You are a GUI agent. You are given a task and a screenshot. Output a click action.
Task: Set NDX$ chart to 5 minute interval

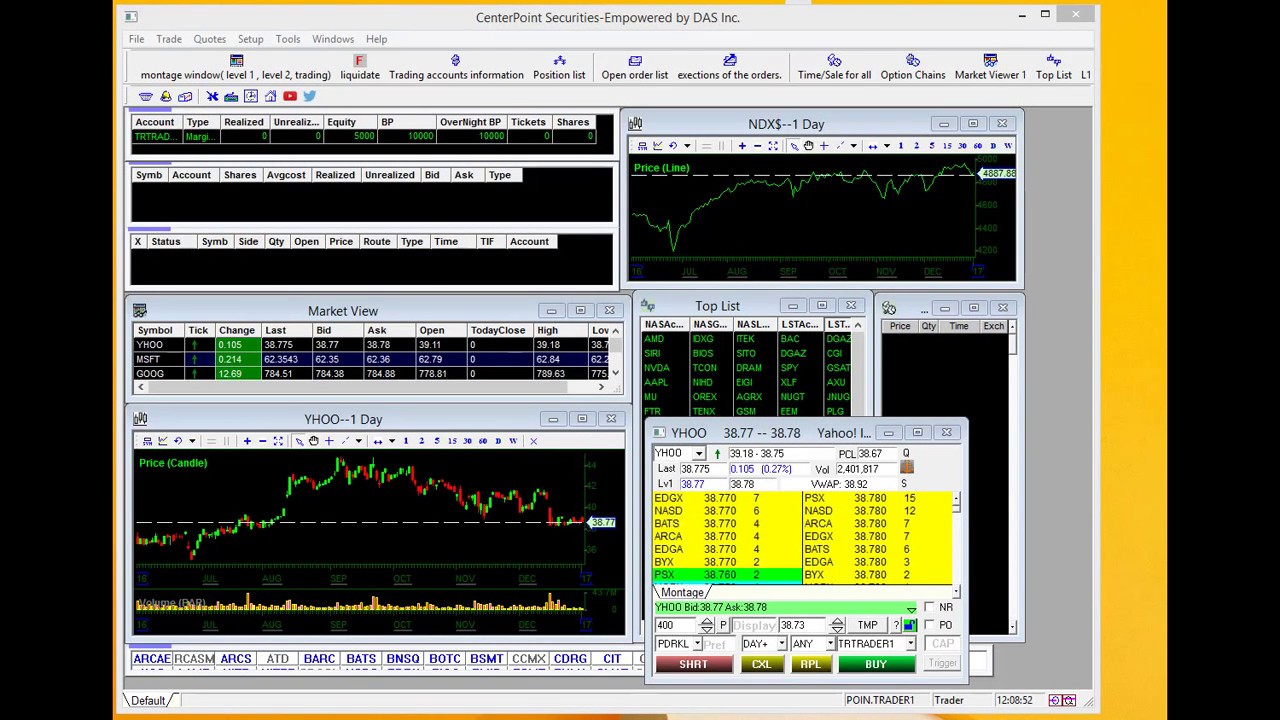tap(931, 146)
